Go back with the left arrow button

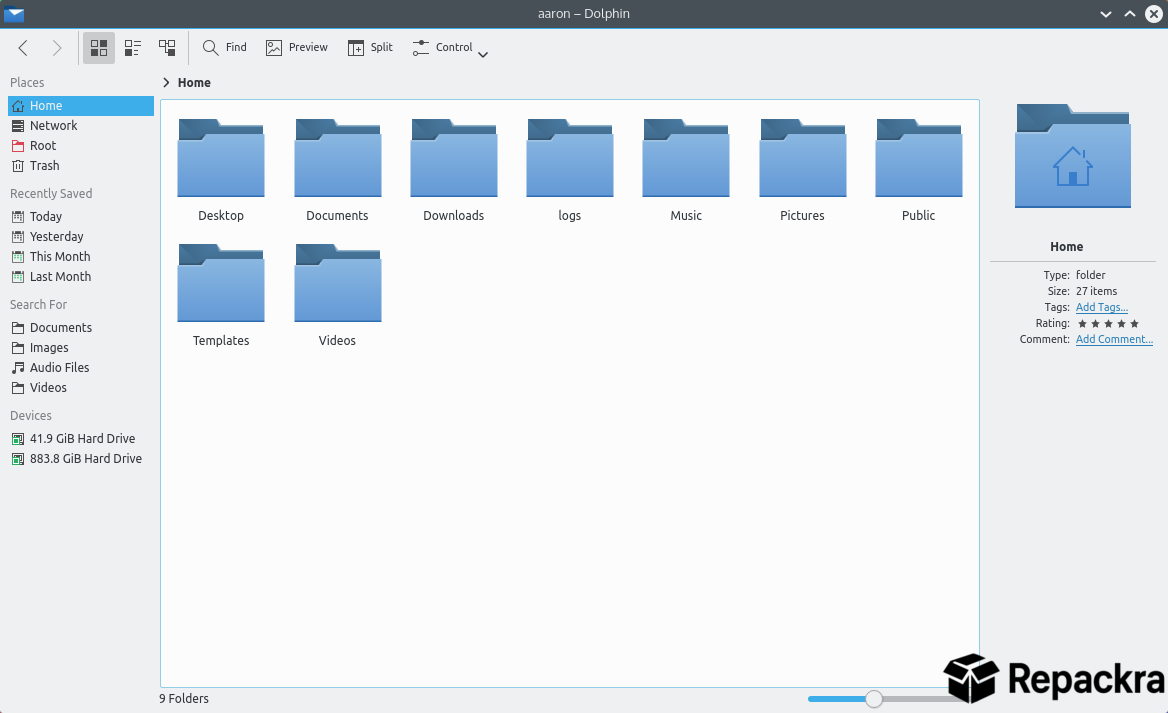(x=23, y=48)
